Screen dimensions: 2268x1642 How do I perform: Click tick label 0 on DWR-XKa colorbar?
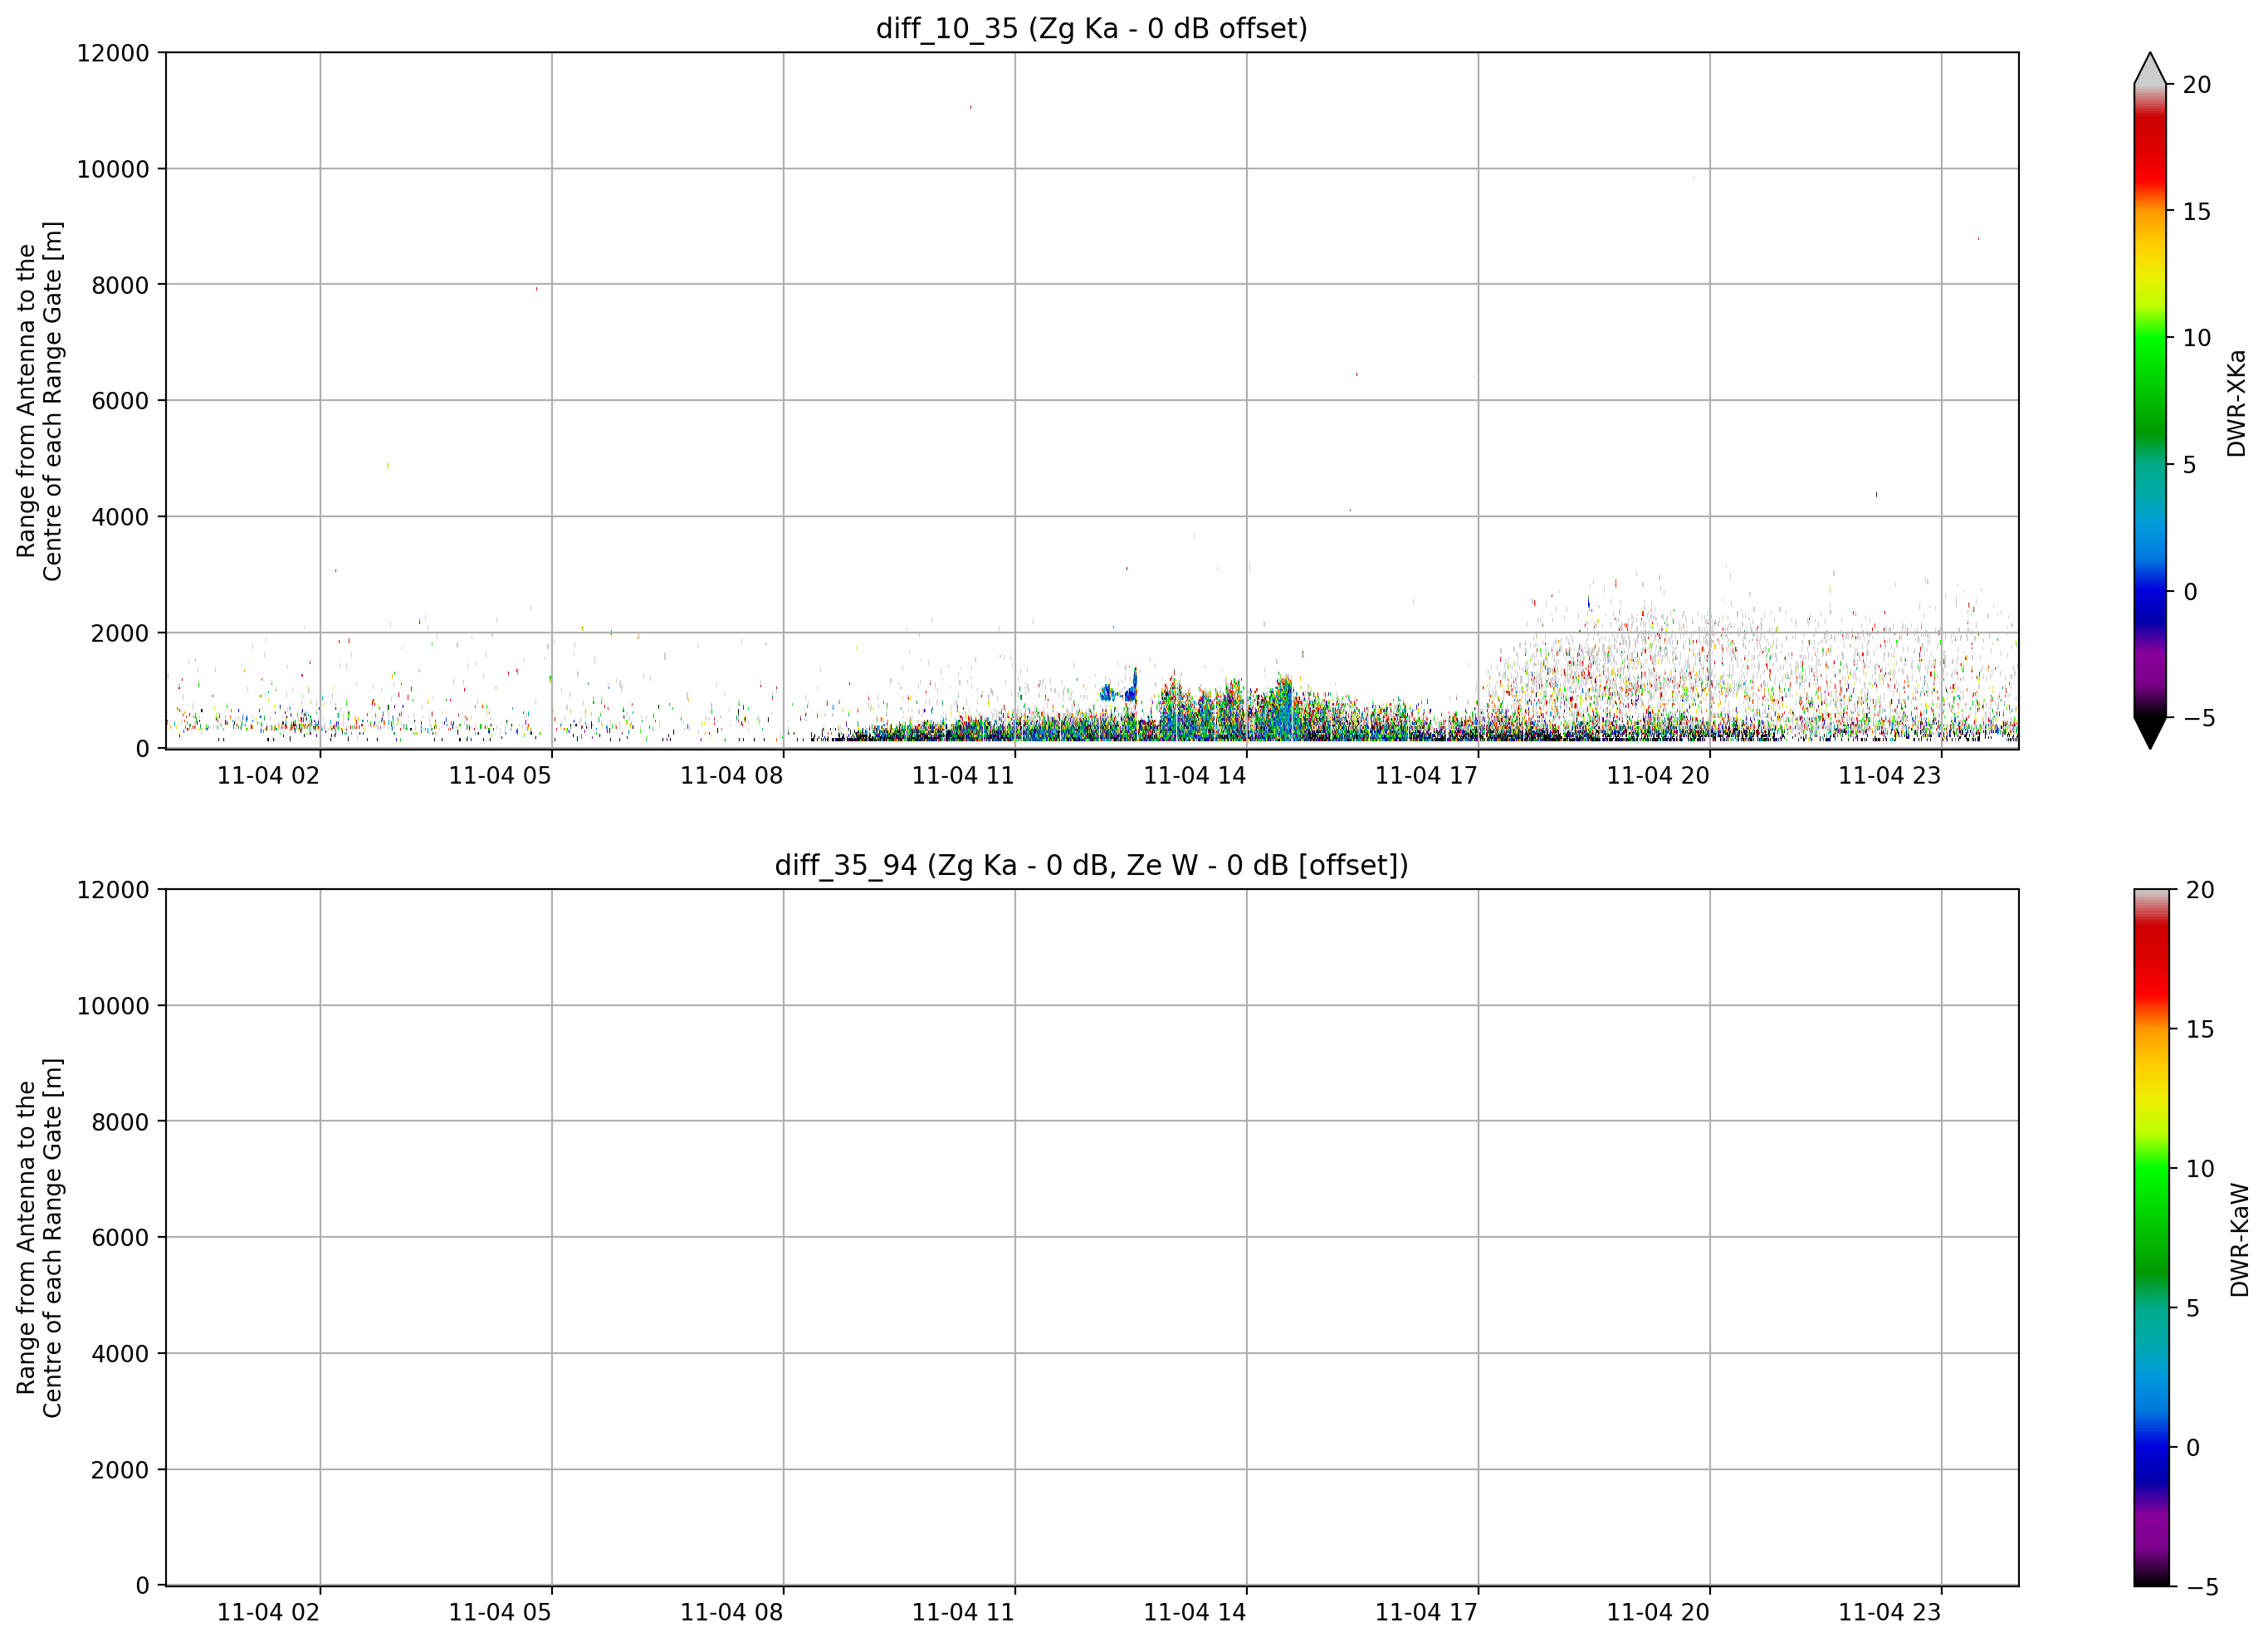(x=2189, y=592)
